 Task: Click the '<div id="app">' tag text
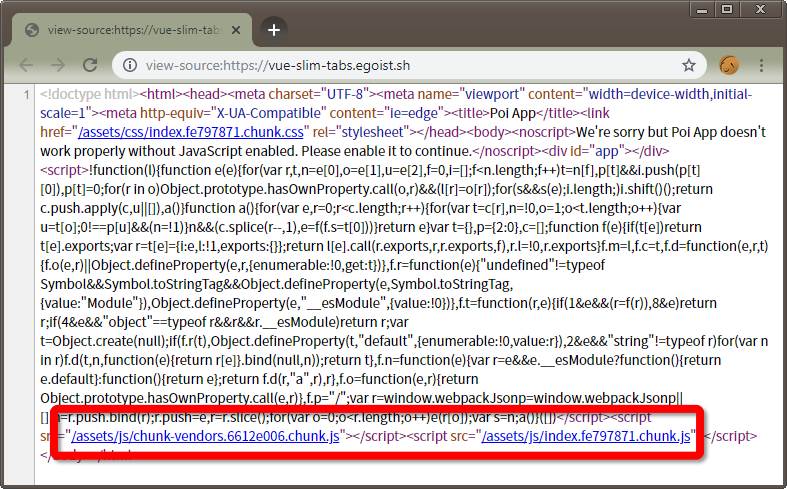pos(585,151)
